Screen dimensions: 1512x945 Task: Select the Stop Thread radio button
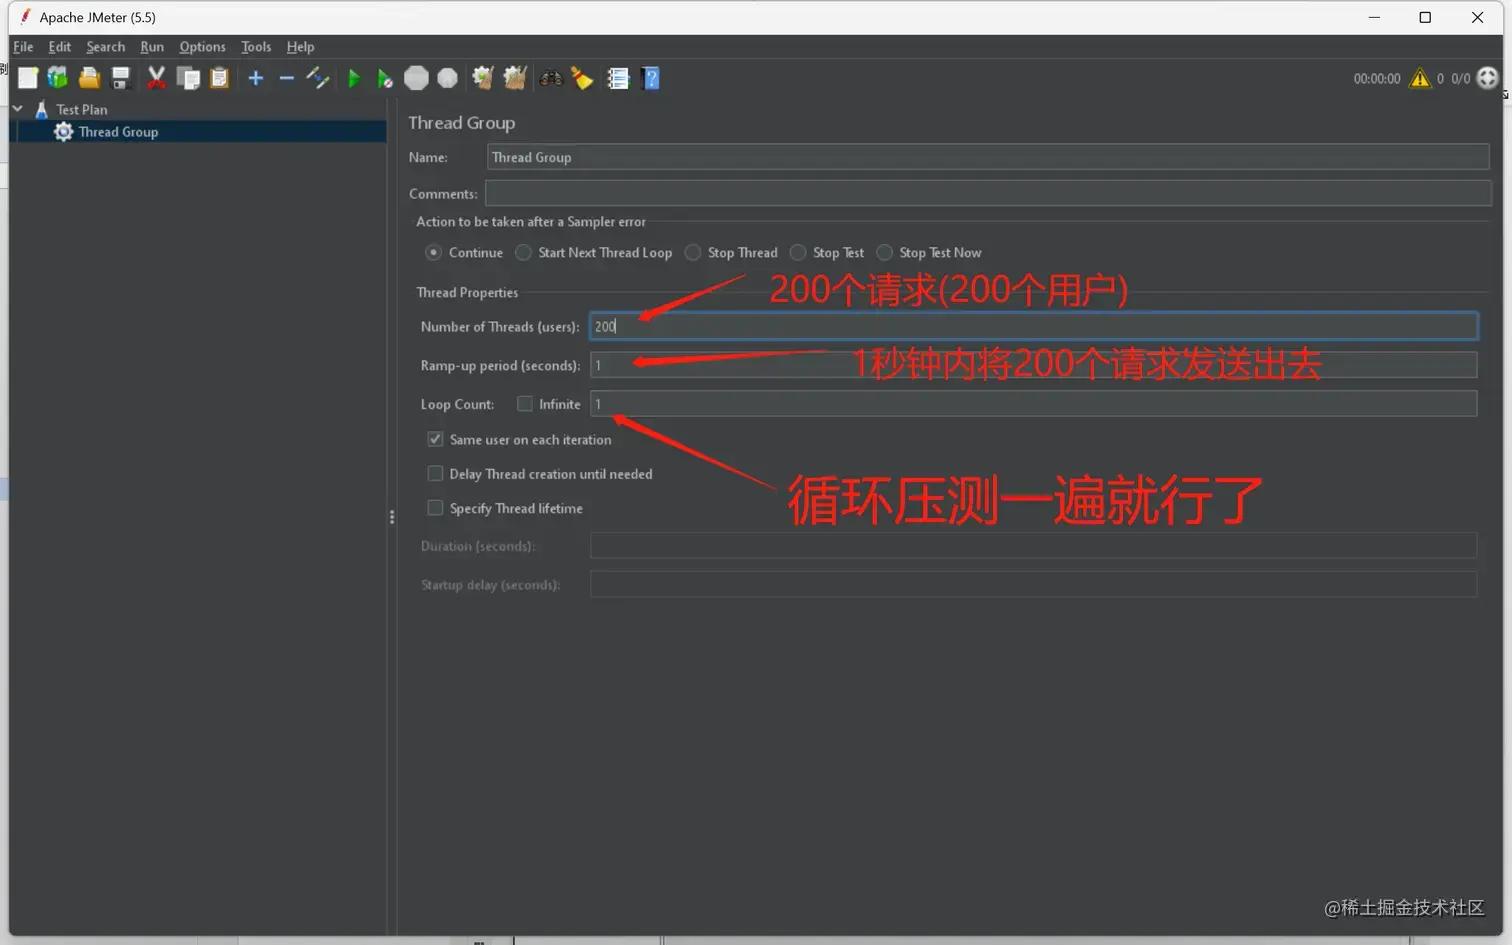click(693, 252)
